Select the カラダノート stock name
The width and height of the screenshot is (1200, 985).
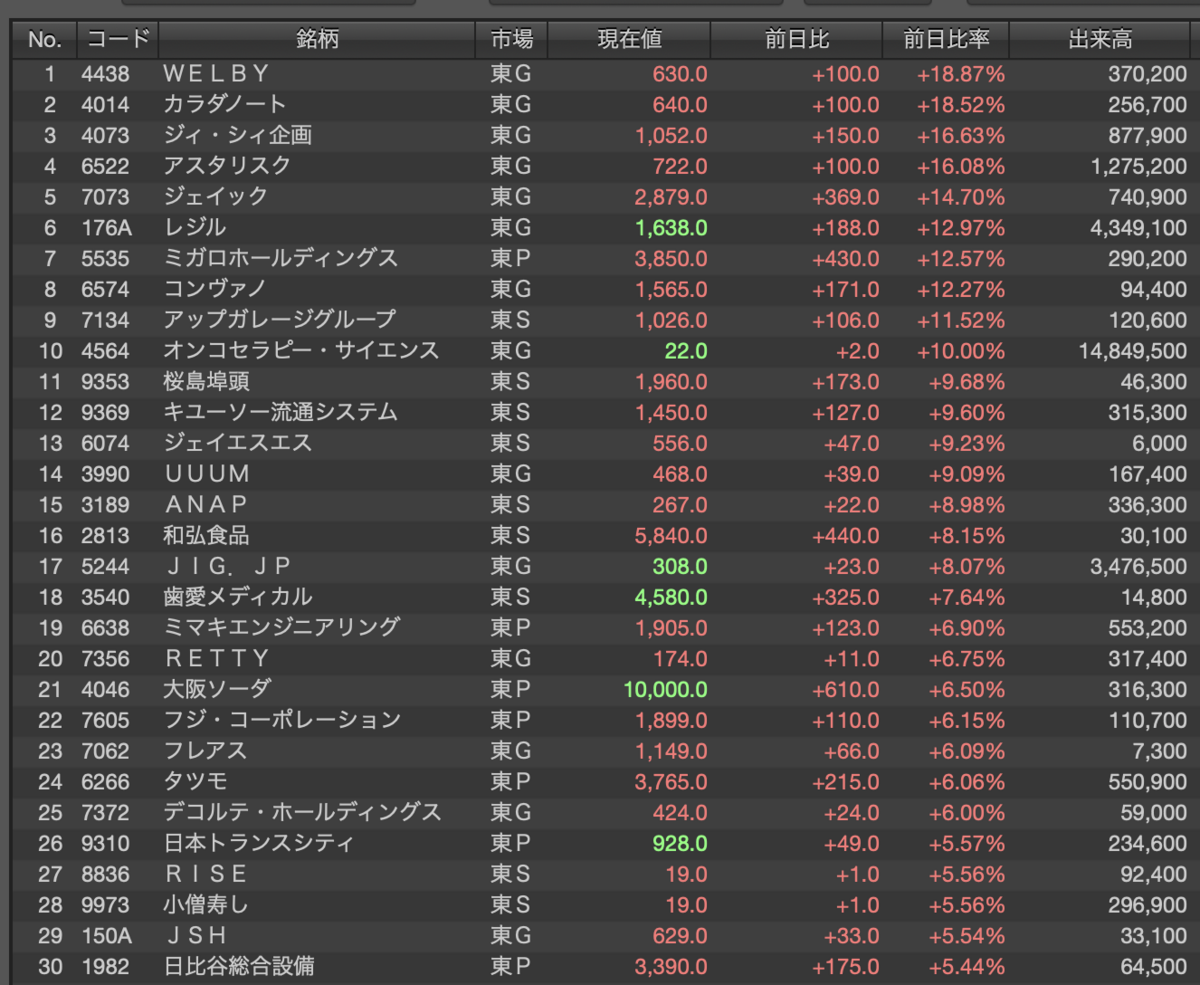pyautogui.click(x=225, y=104)
